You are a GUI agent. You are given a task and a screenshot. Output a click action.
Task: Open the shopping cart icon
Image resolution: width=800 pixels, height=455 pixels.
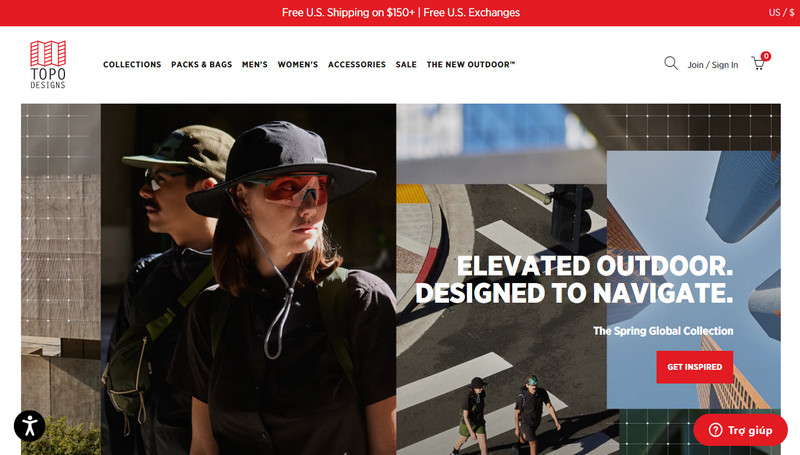[x=758, y=64]
